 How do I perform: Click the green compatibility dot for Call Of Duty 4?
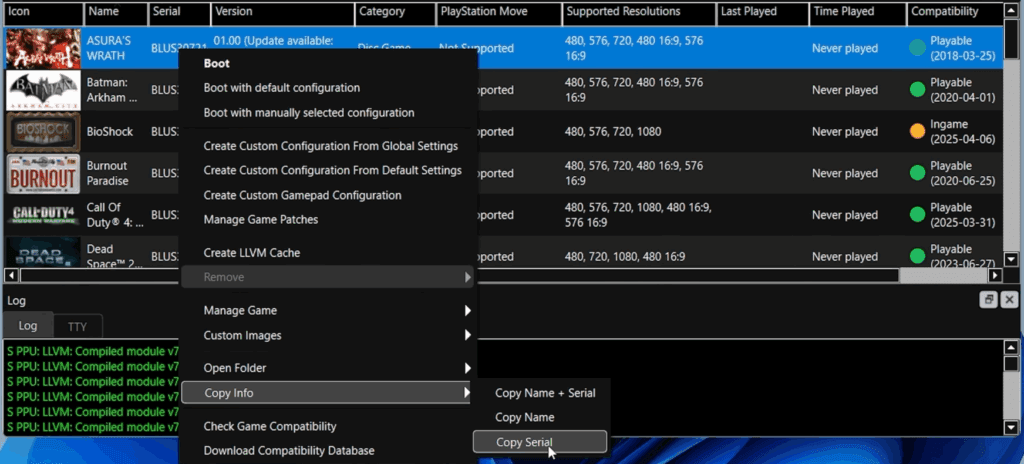click(x=918, y=214)
